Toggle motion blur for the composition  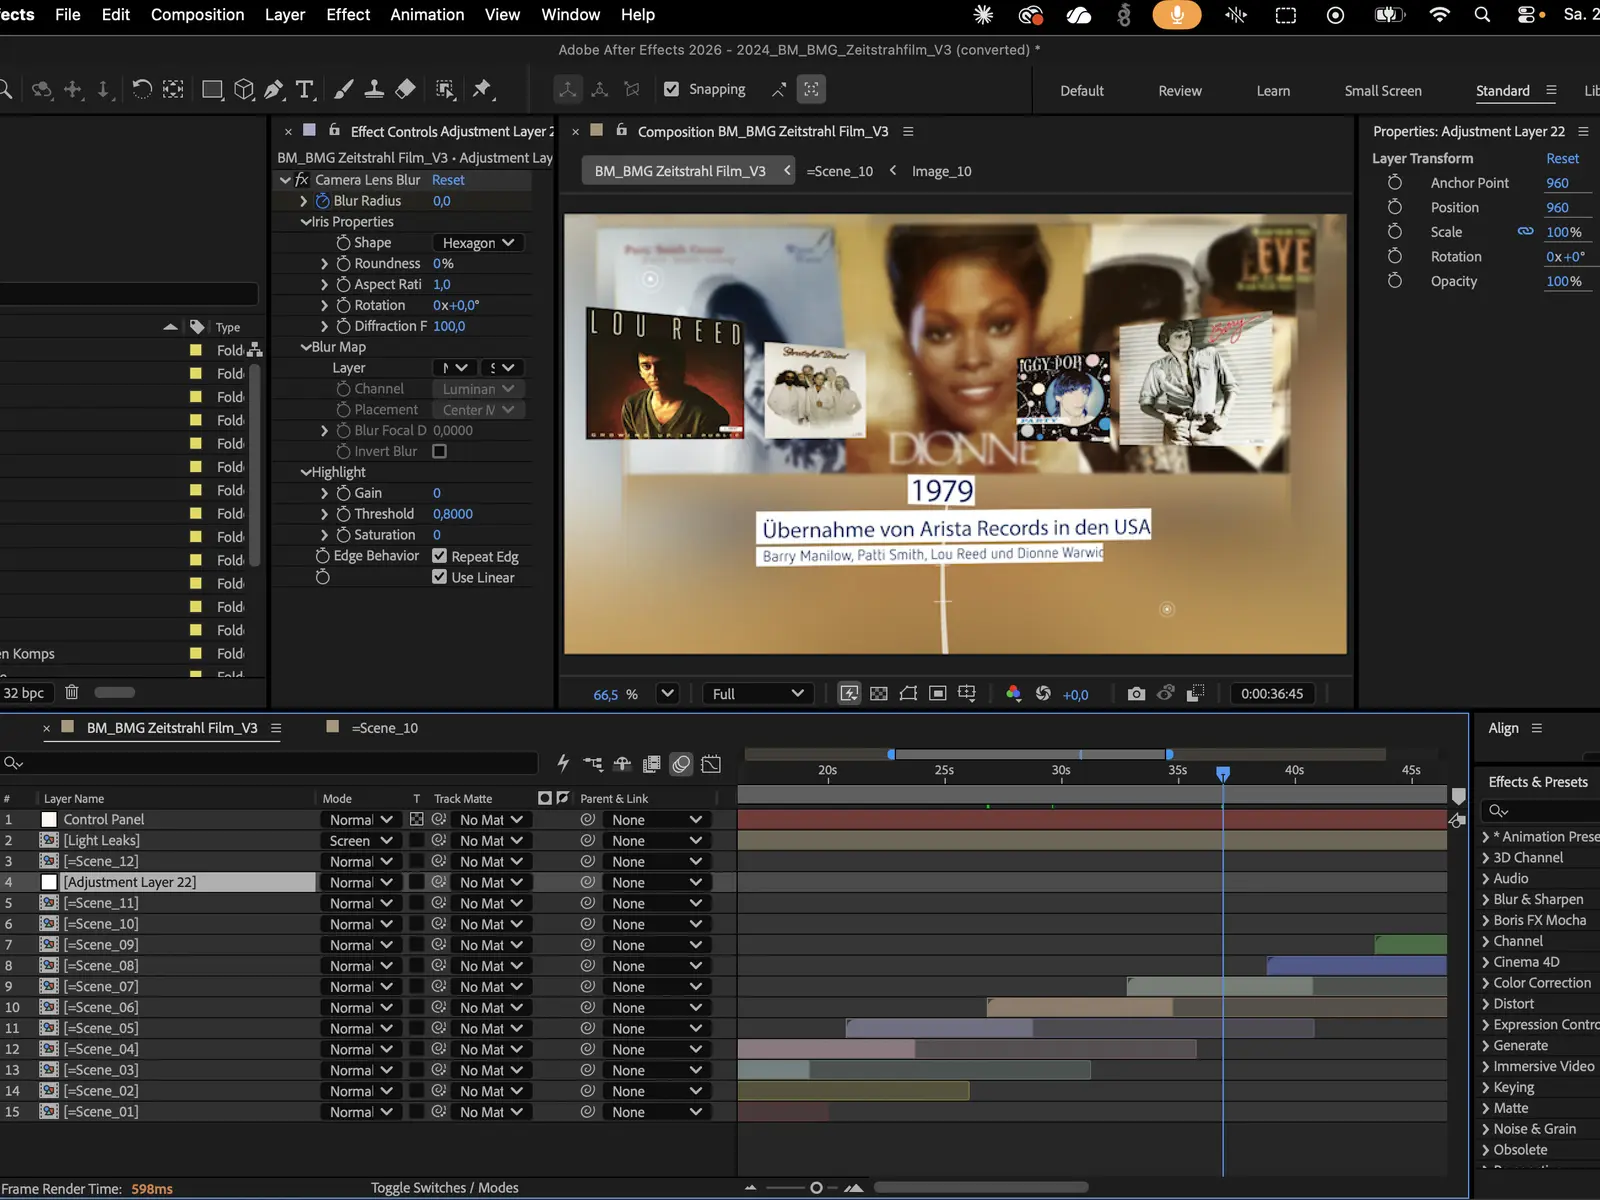pos(681,764)
